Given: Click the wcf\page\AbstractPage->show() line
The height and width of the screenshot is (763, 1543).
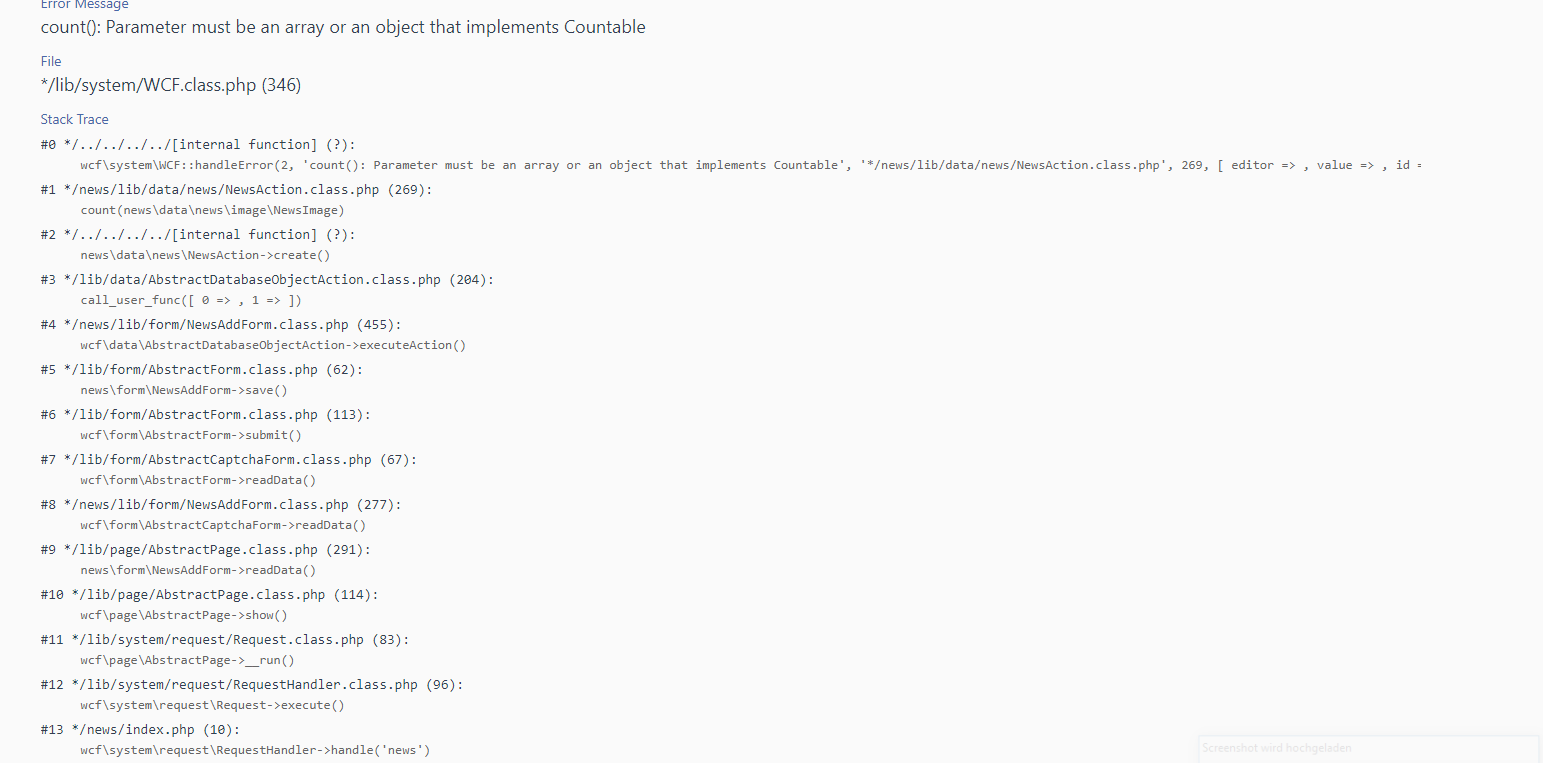Looking at the screenshot, I should click(184, 615).
